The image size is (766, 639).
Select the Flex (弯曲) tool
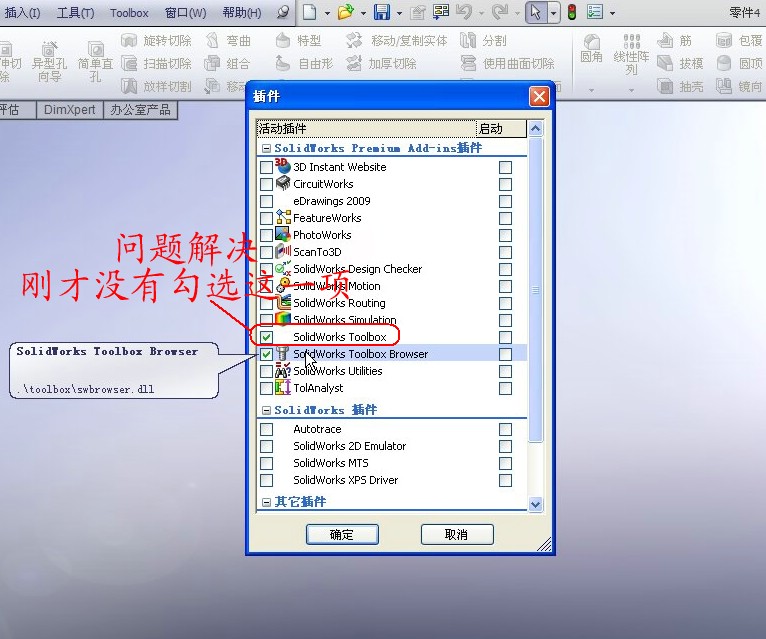pyautogui.click(x=228, y=41)
